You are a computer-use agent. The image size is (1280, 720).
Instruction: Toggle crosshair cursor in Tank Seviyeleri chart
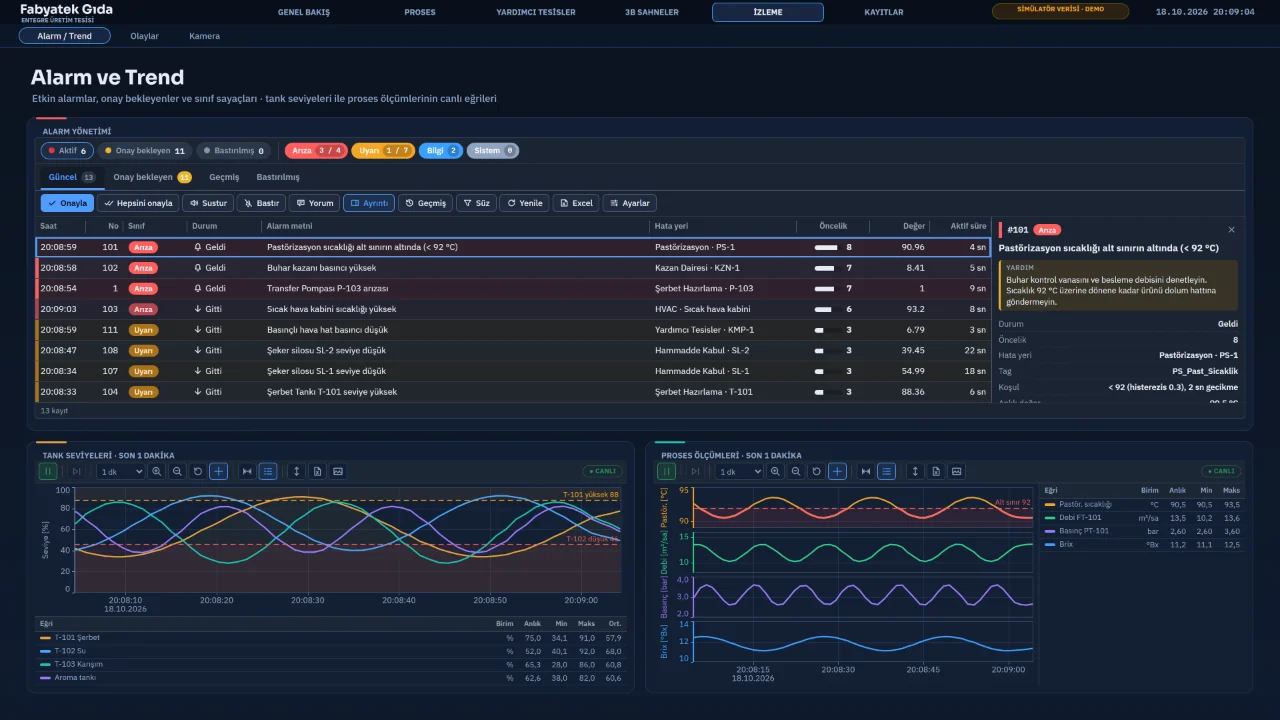219,471
